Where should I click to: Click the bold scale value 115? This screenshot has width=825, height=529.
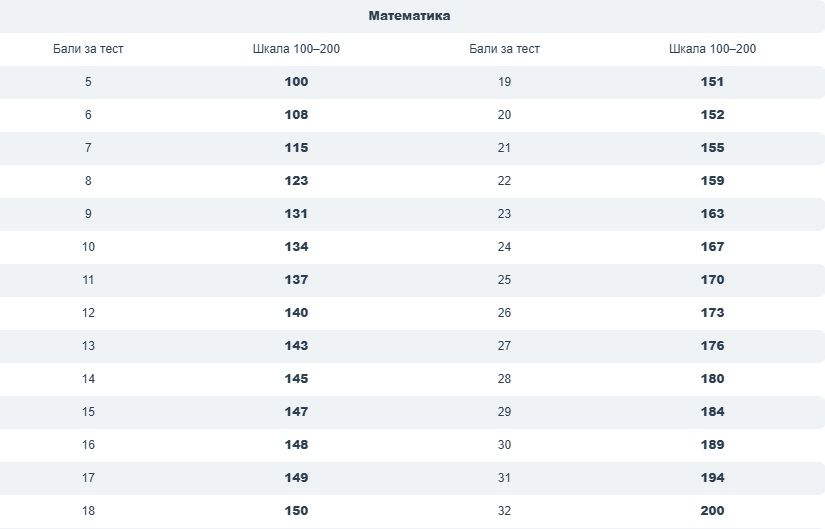click(296, 148)
